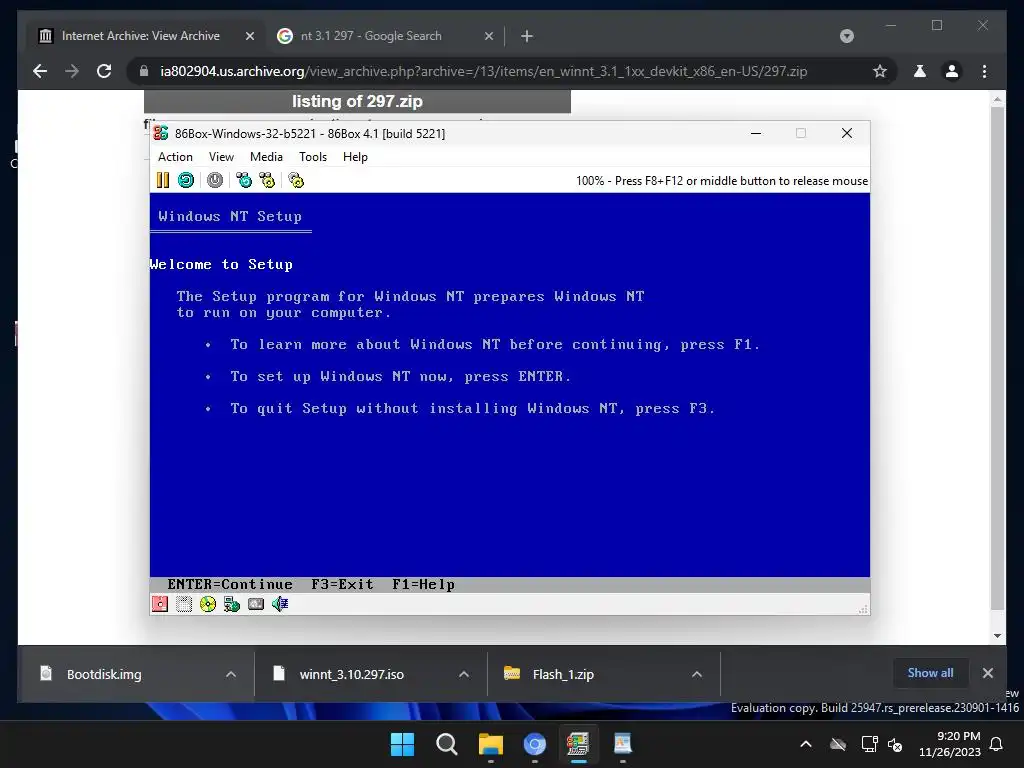Viewport: 1024px width, 768px height.
Task: Click the 'F3=Exit' status text
Action: click(342, 584)
